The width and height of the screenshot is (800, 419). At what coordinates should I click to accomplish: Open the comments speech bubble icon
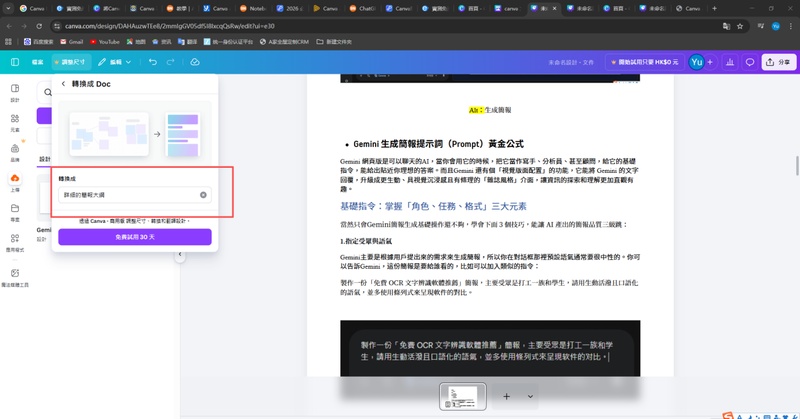coord(749,62)
